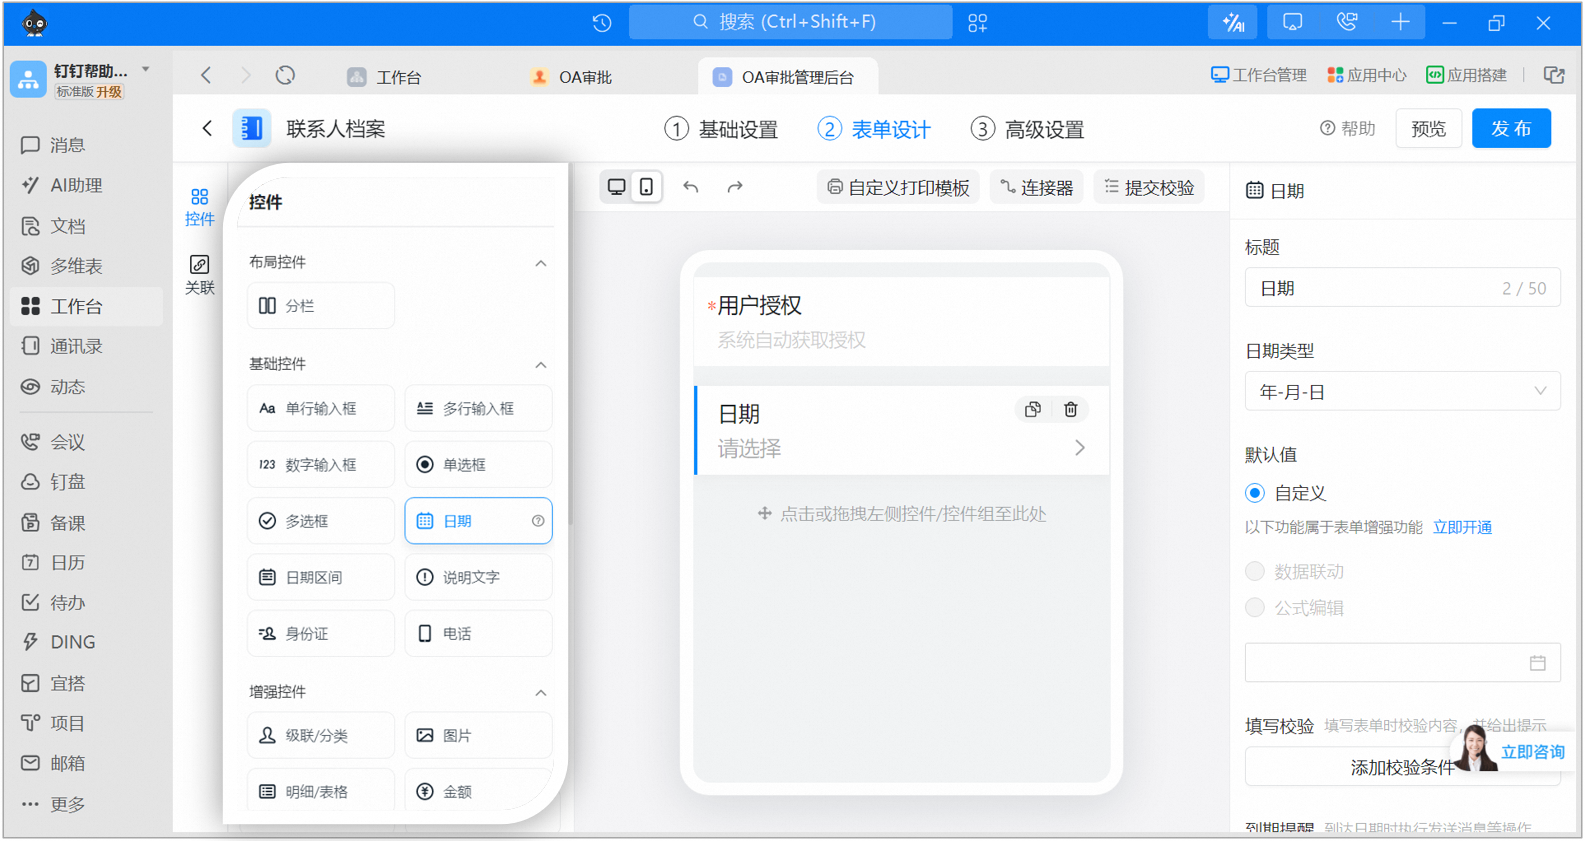
Task: Select the 自定义 default value radio
Action: 1255,493
